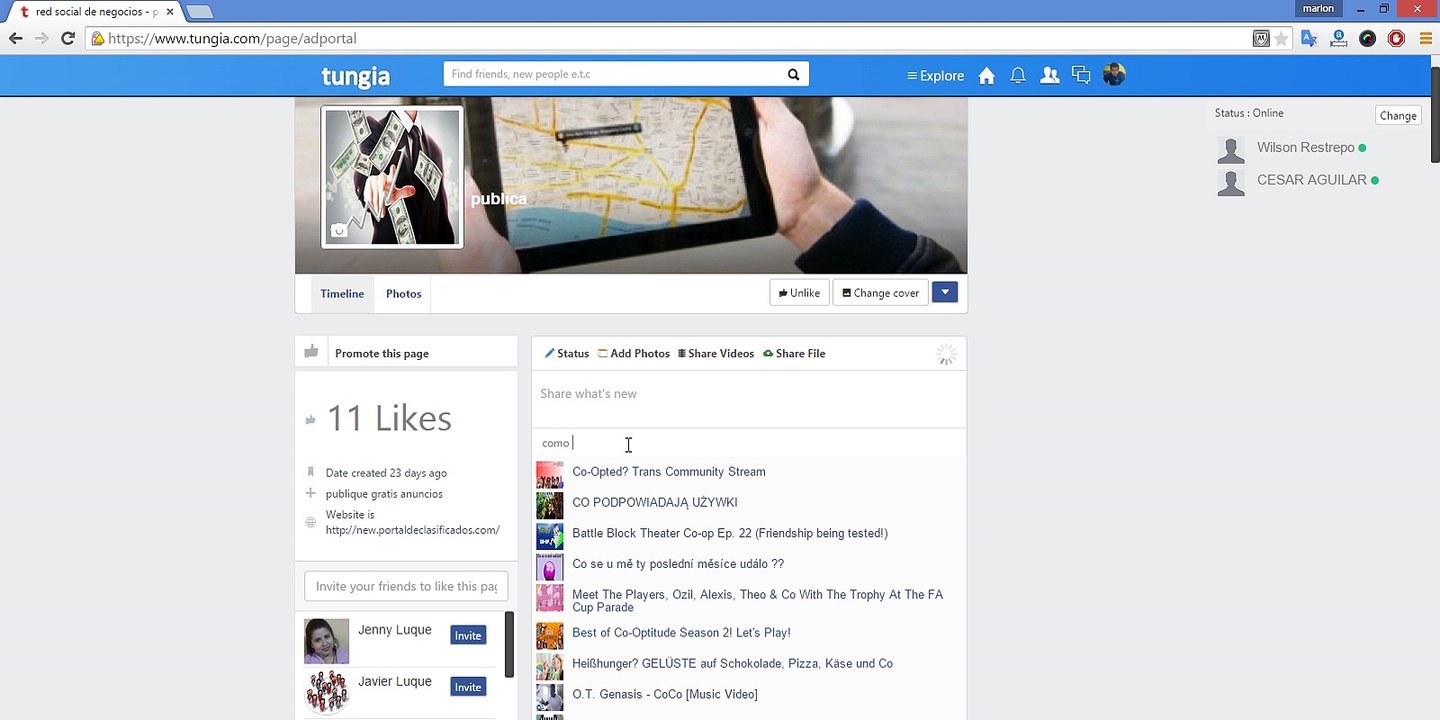
Task: Open the messages chat icon
Action: (x=1081, y=75)
